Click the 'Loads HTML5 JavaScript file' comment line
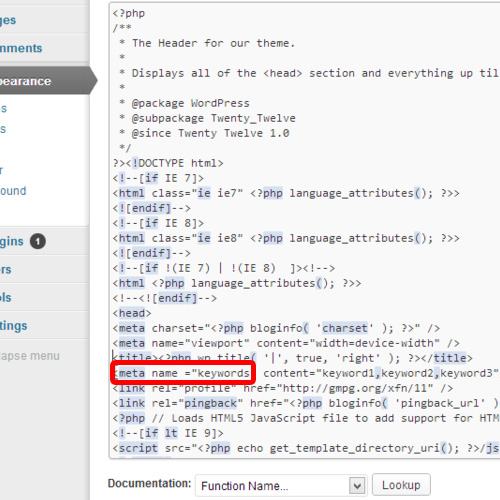 pyautogui.click(x=306, y=418)
